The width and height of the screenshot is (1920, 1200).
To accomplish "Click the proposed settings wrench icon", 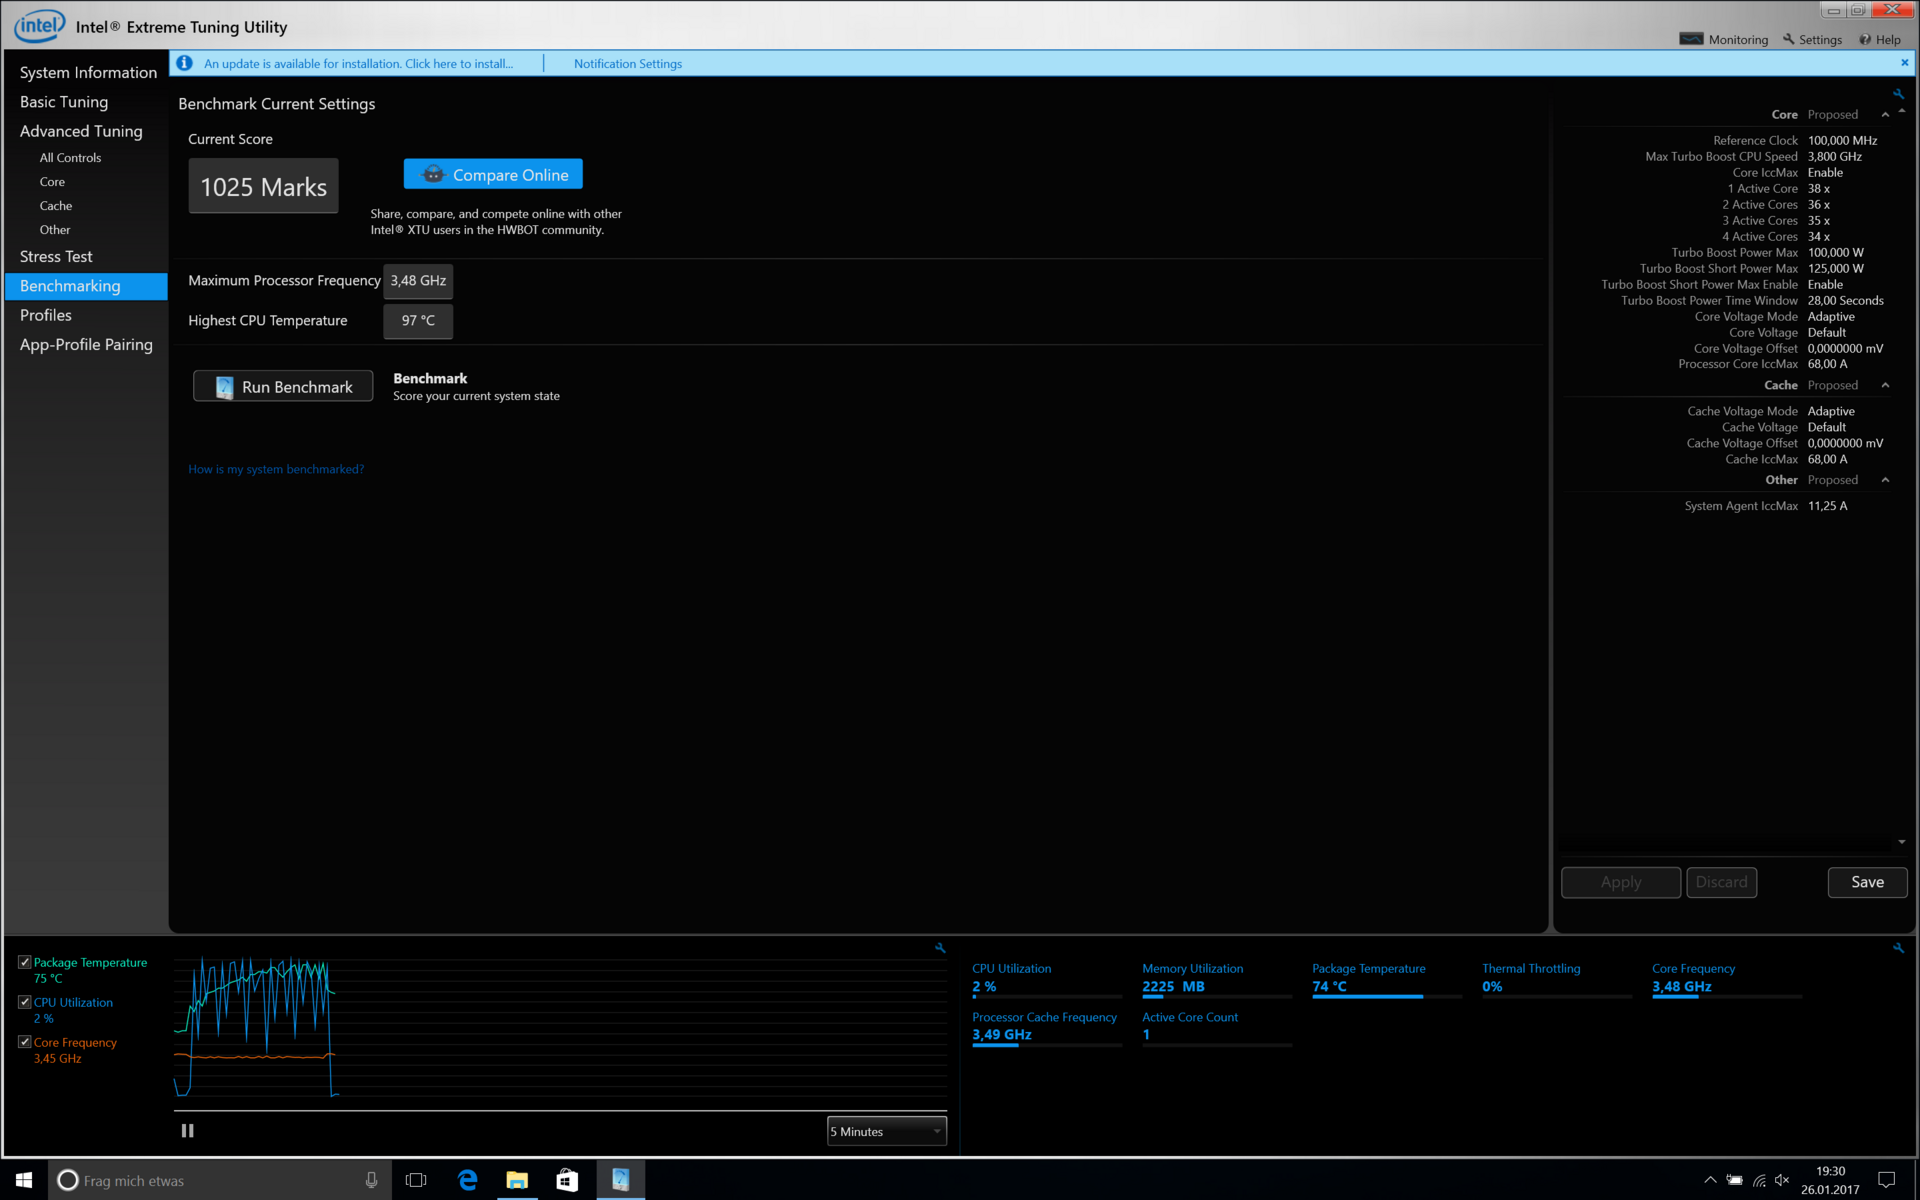I will tap(1898, 94).
